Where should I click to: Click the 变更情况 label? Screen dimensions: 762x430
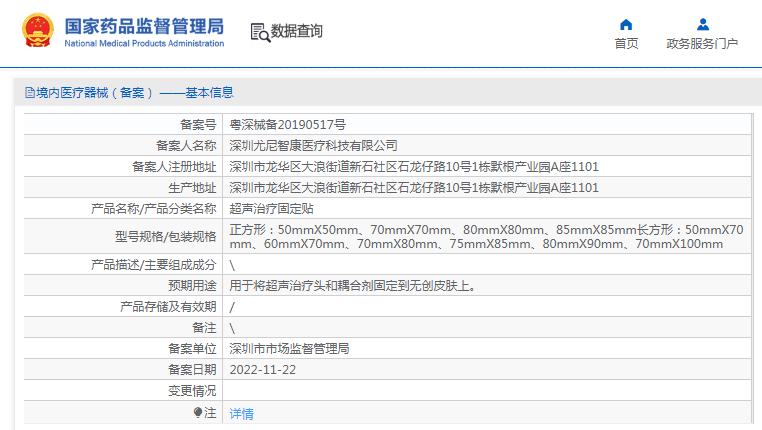click(192, 391)
